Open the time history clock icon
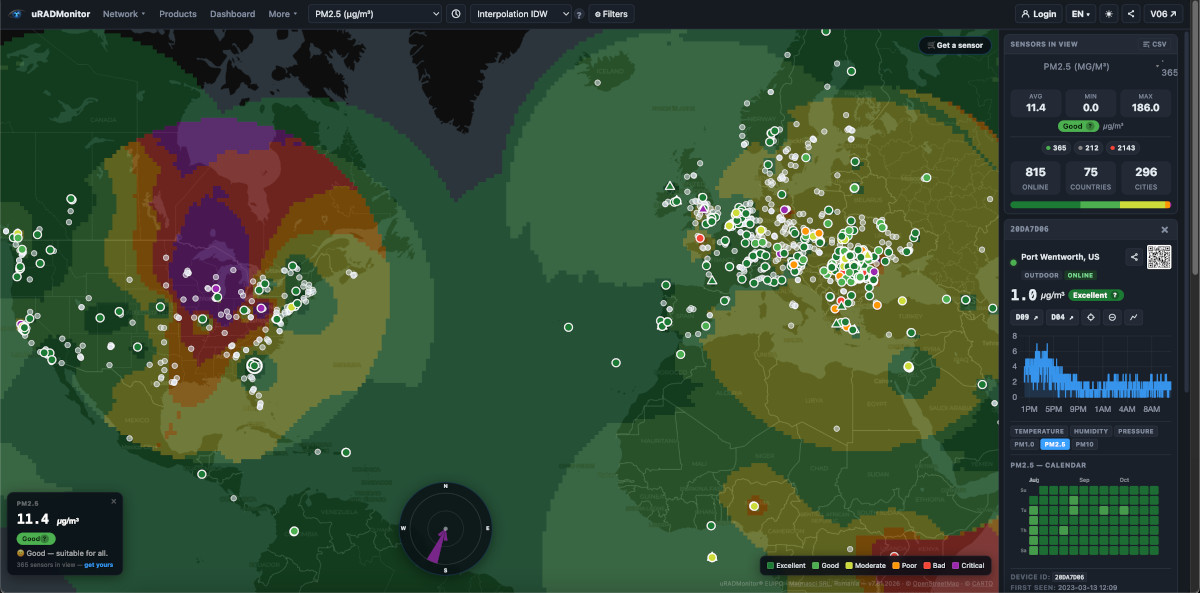Image resolution: width=1200 pixels, height=593 pixels. 456,14
